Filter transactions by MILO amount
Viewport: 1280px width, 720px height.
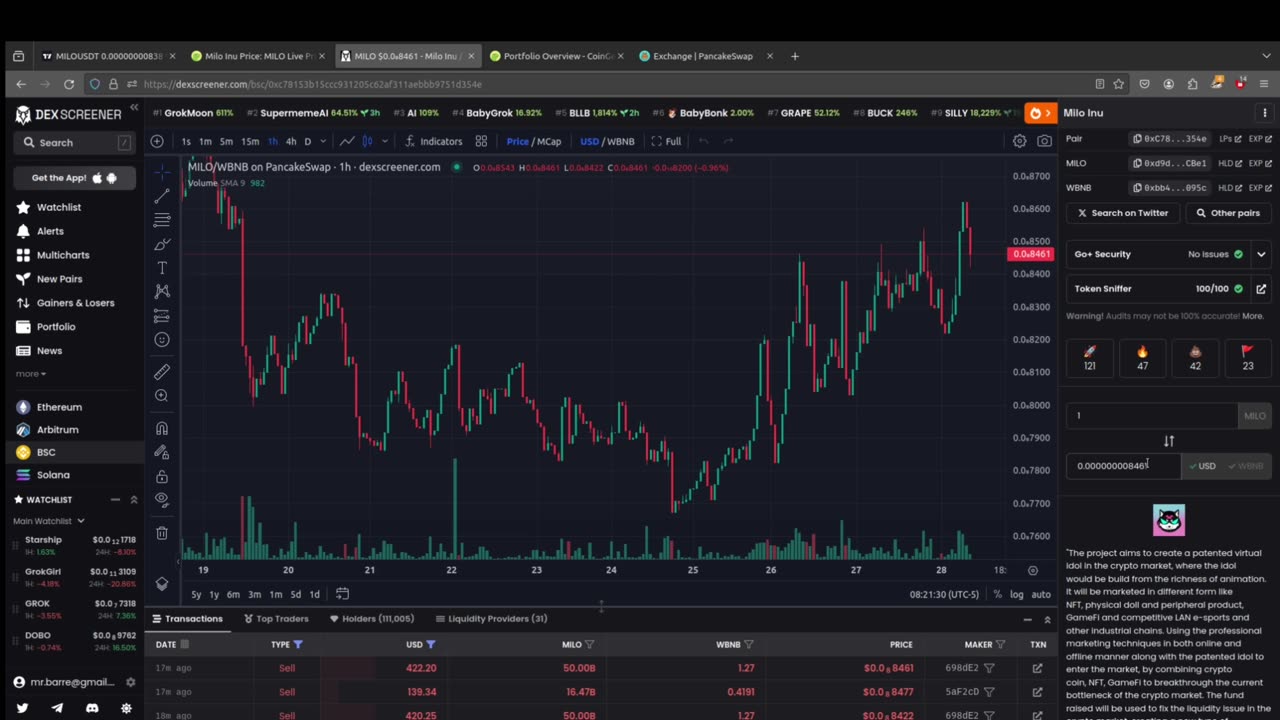pos(590,645)
